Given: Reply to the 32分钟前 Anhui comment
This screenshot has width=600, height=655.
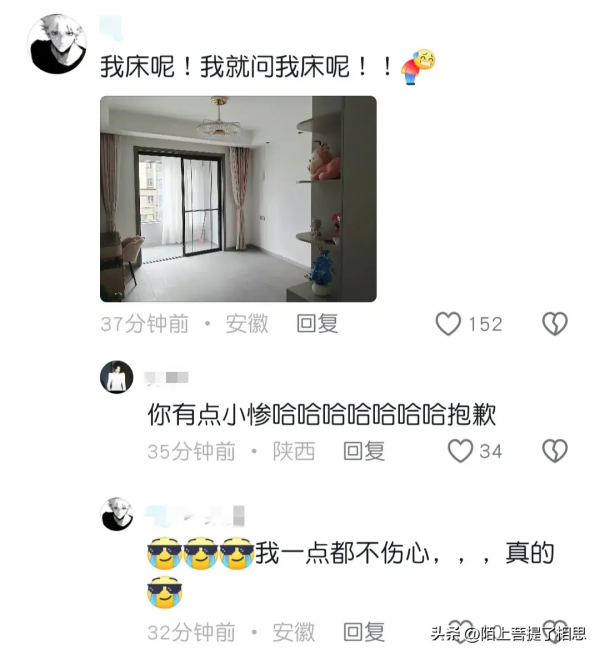Looking at the screenshot, I should point(364,632).
